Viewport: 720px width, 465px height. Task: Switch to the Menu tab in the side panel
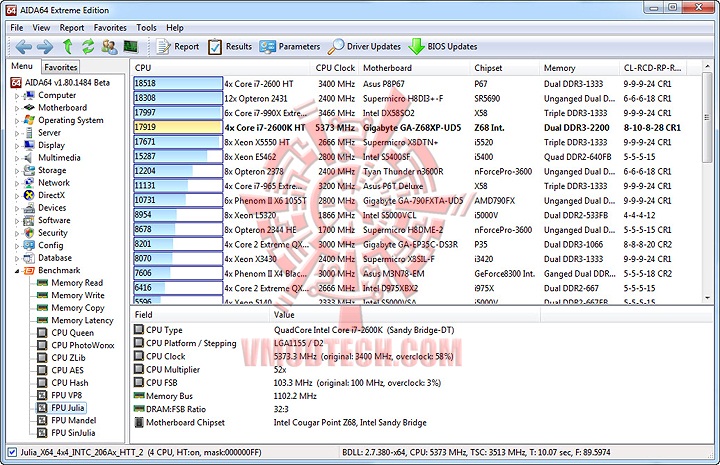tap(22, 66)
